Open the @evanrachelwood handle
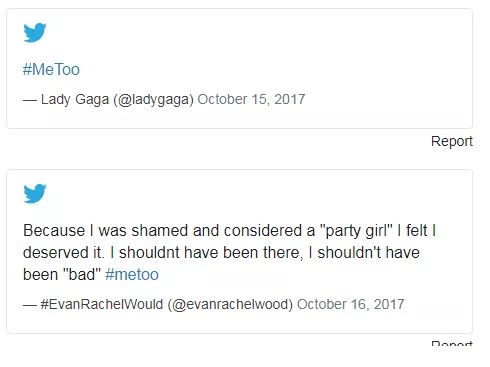This screenshot has height=367, width=490. click(x=230, y=304)
